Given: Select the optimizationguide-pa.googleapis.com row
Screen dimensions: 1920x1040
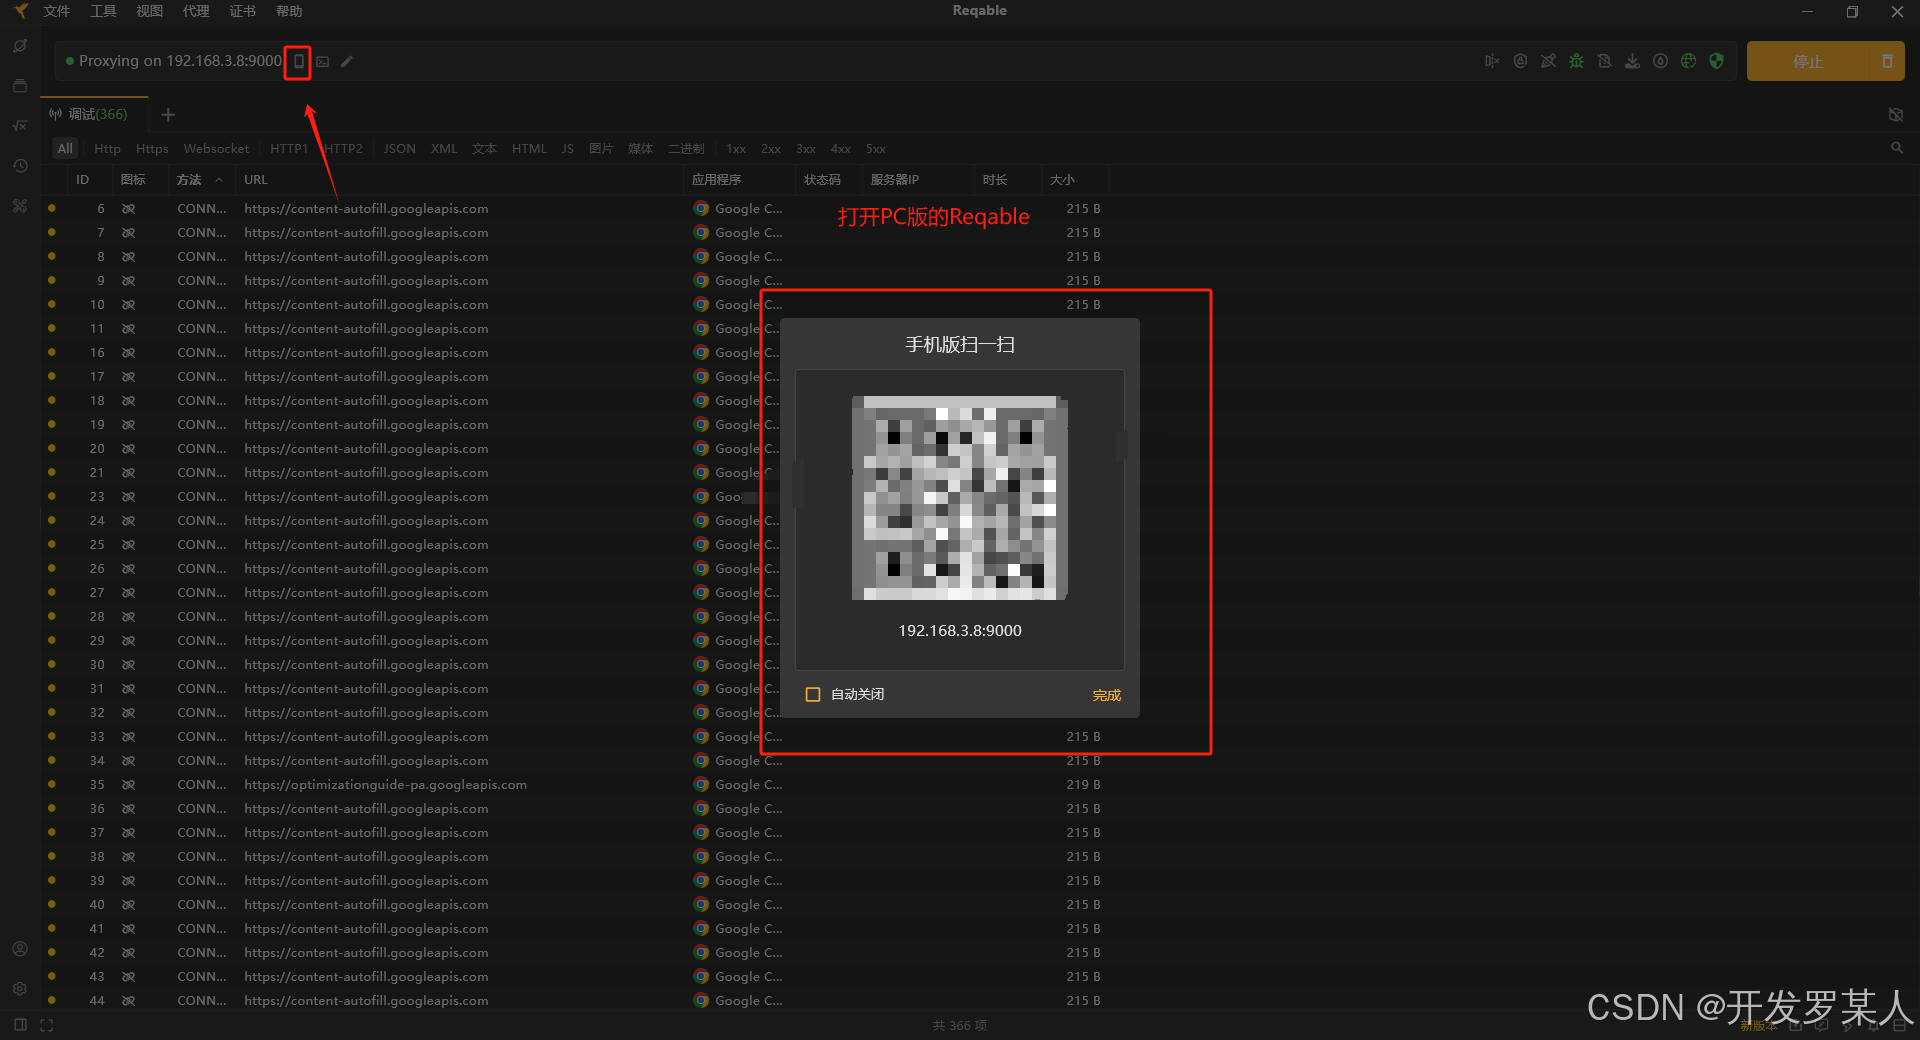Looking at the screenshot, I should click(x=575, y=785).
